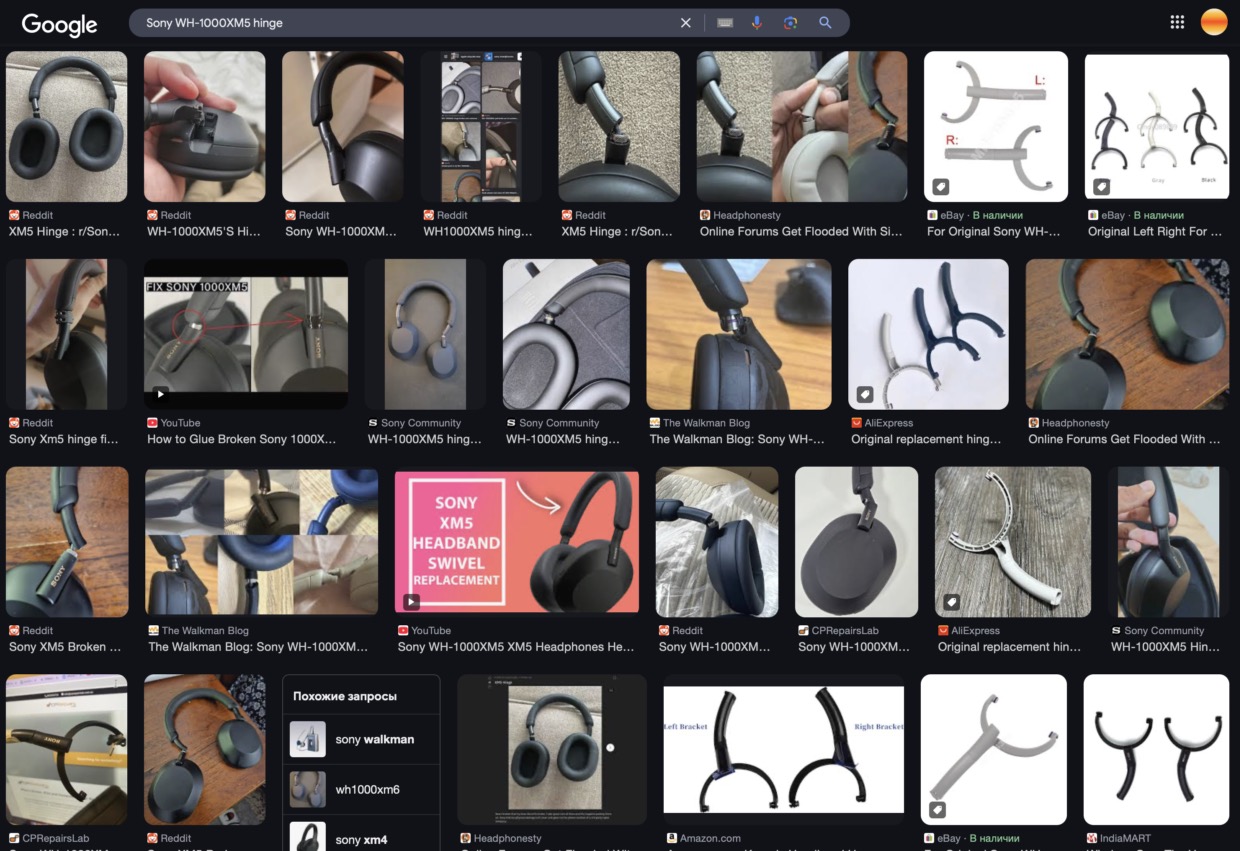Open CPRepairsLab 'Sony WH-1000XM...' earcup image
The height and width of the screenshot is (851, 1240).
[856, 541]
